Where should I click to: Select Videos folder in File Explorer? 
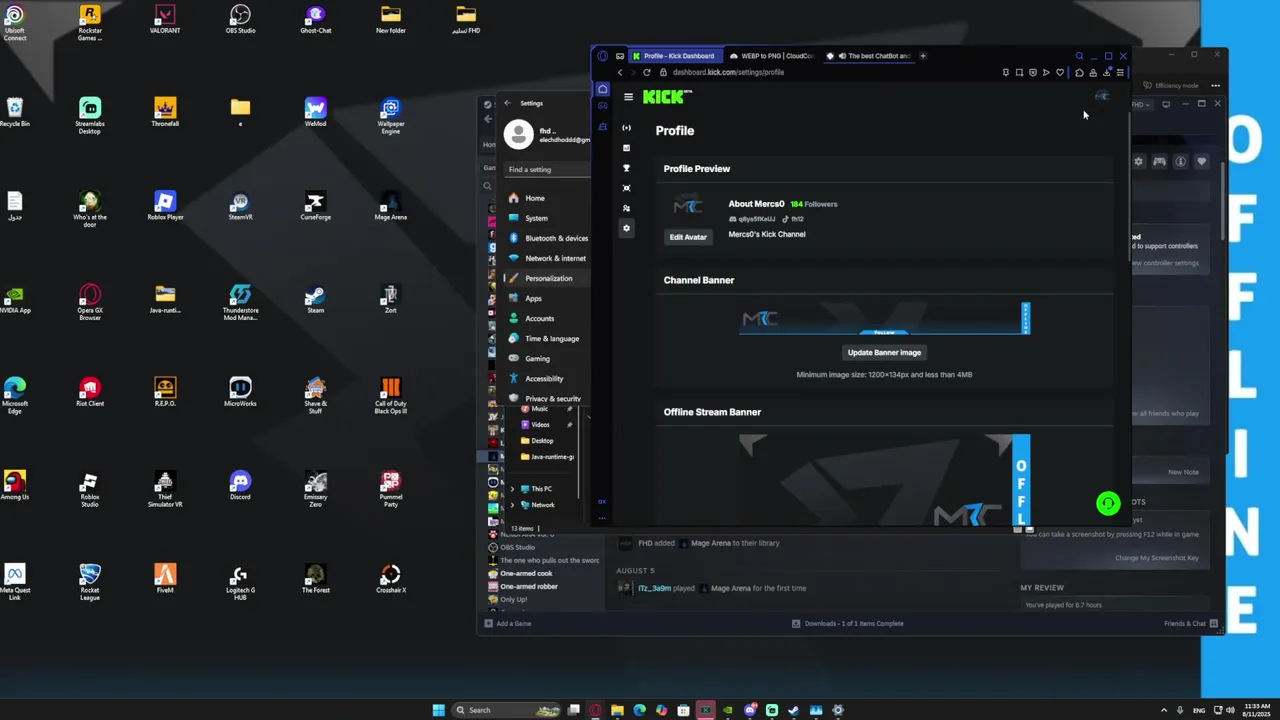(540, 424)
